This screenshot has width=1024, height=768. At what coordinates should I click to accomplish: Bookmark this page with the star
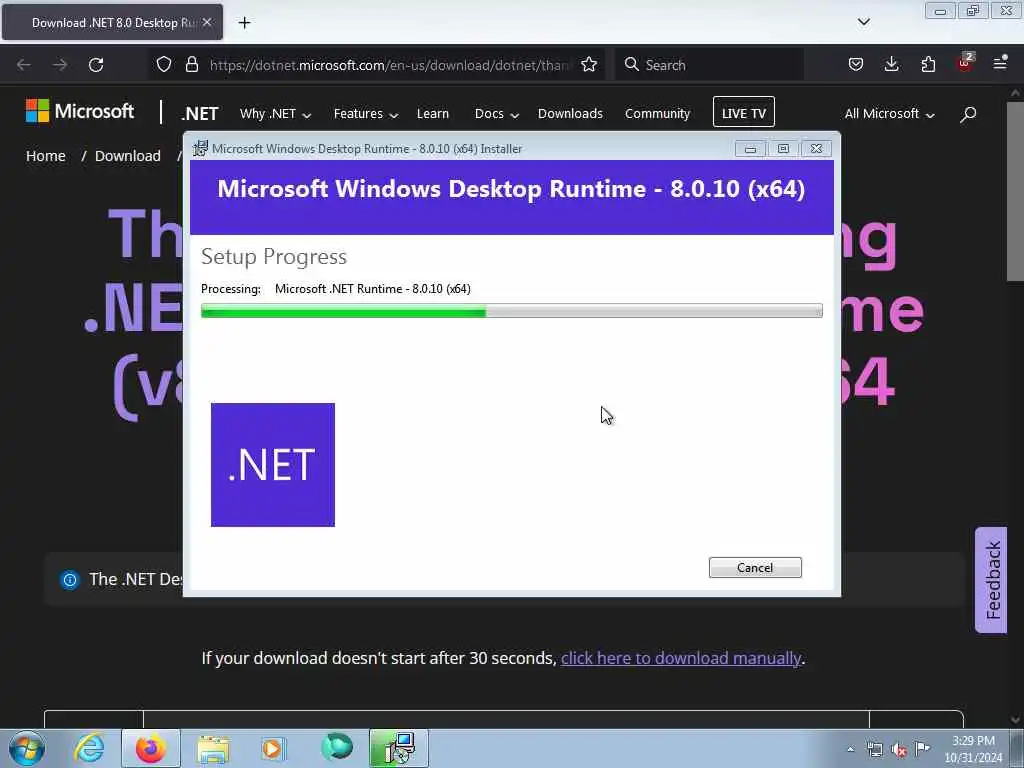coord(589,65)
